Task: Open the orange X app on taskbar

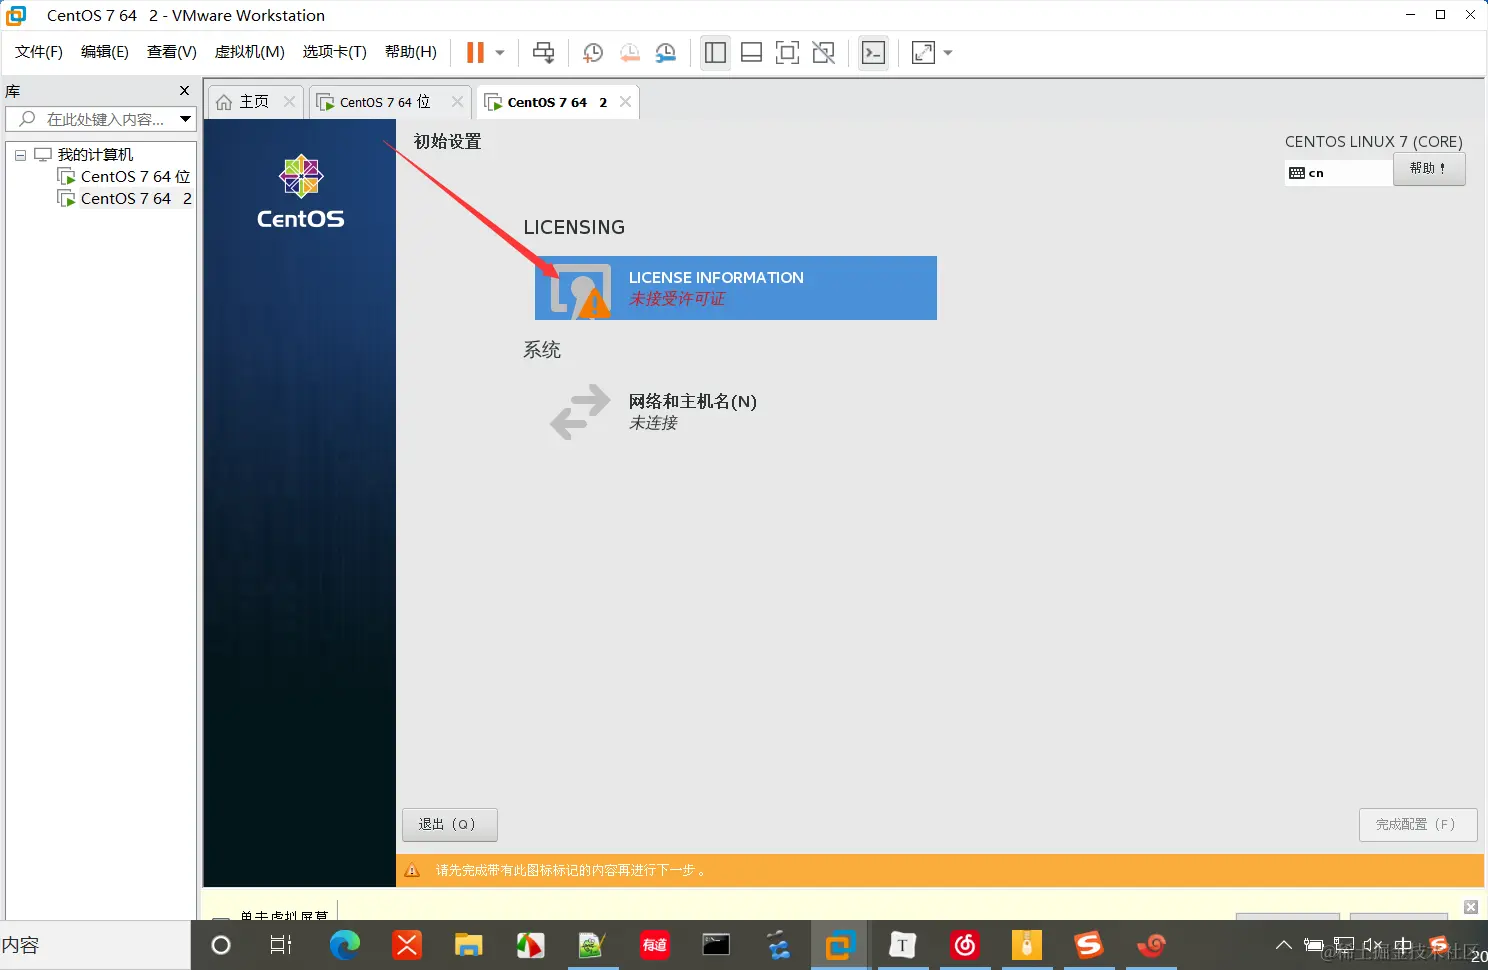Action: coord(407,945)
